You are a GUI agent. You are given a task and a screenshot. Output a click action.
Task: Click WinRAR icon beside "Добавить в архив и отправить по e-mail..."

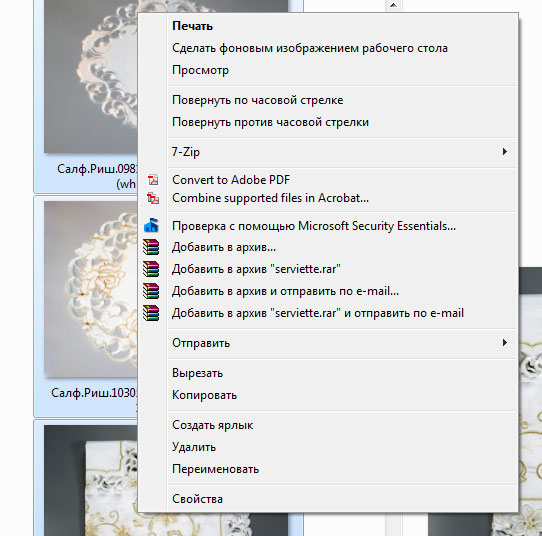pyautogui.click(x=151, y=291)
